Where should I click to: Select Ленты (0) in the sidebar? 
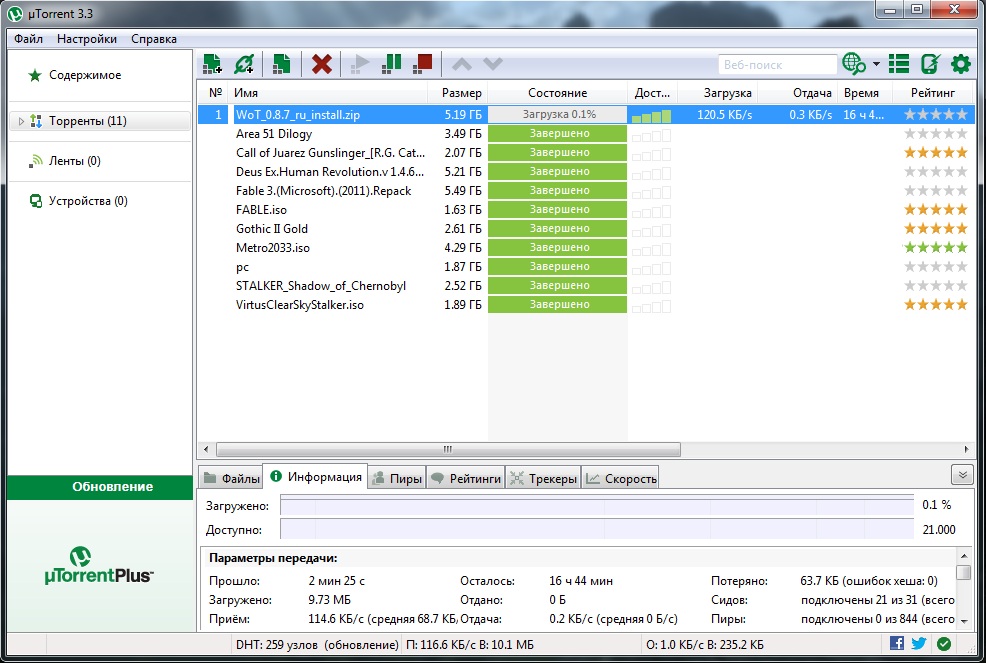point(75,161)
